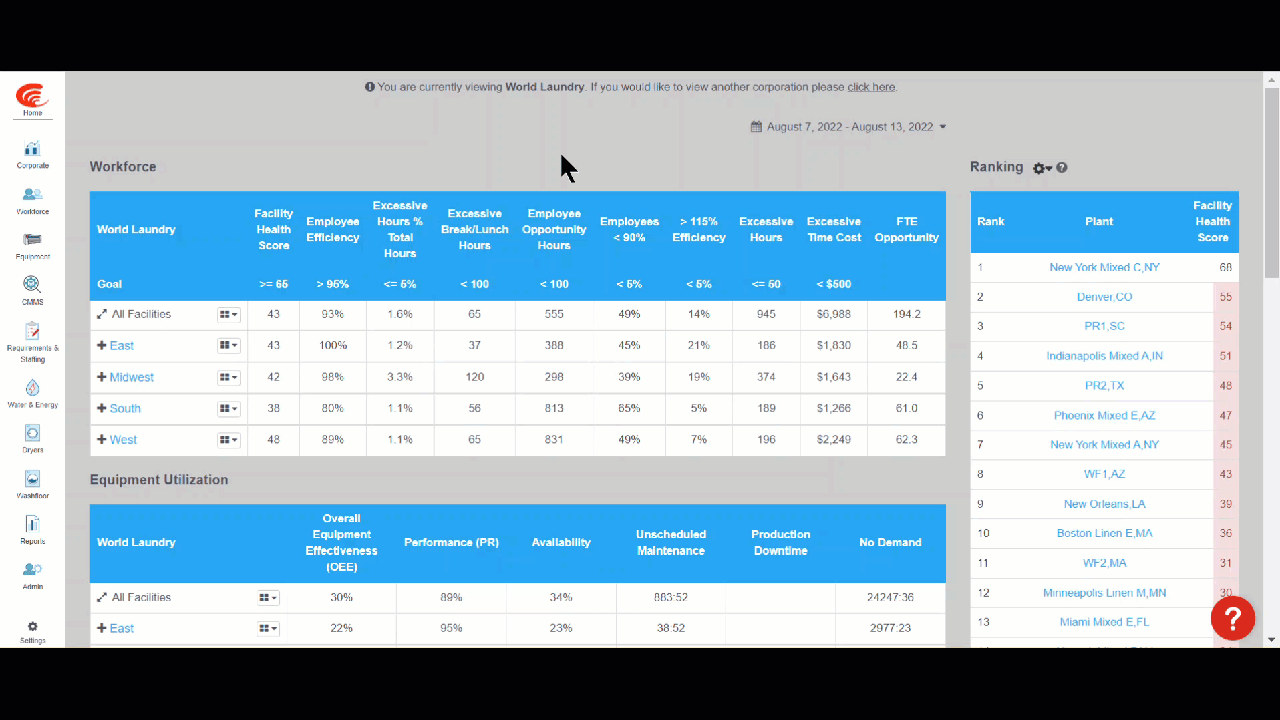1280x720 pixels.
Task: Open grid dropdown for Workforce All Facilities
Action: click(229, 315)
